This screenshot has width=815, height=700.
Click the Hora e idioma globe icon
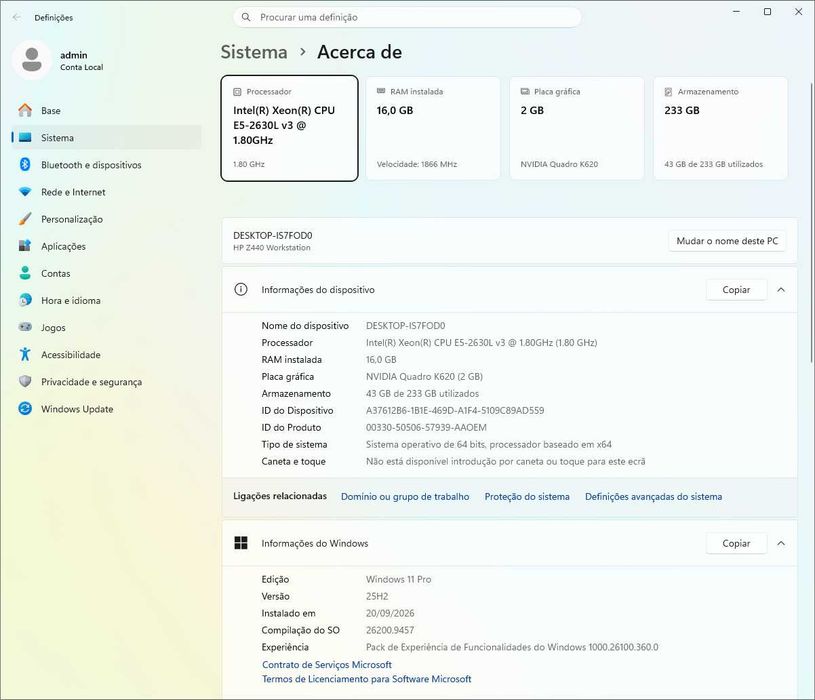coord(25,300)
